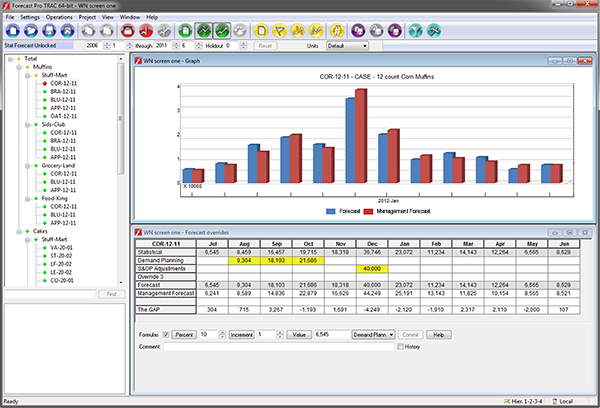The width and height of the screenshot is (600, 408).
Task: Open the Settings menu
Action: (x=30, y=17)
